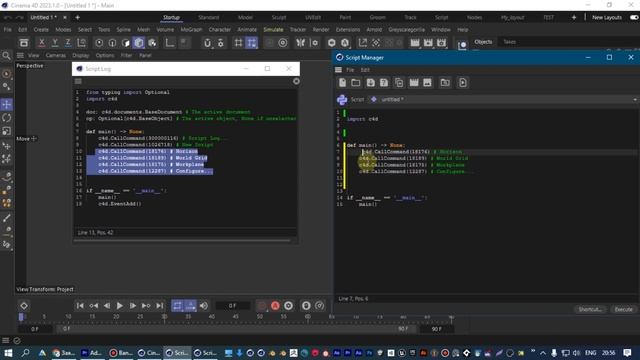
Task: Add a new layout with plus button
Action: click(x=574, y=18)
